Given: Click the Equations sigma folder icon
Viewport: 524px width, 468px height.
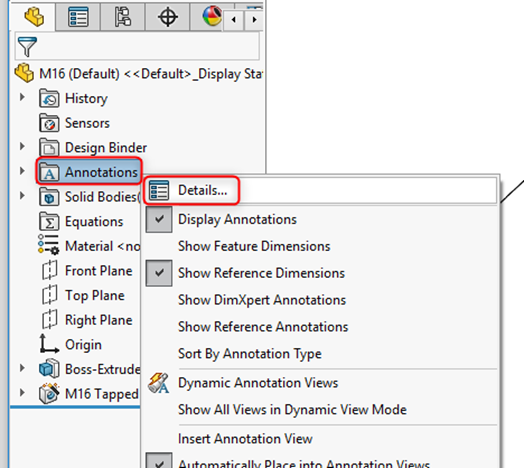Looking at the screenshot, I should (x=49, y=221).
